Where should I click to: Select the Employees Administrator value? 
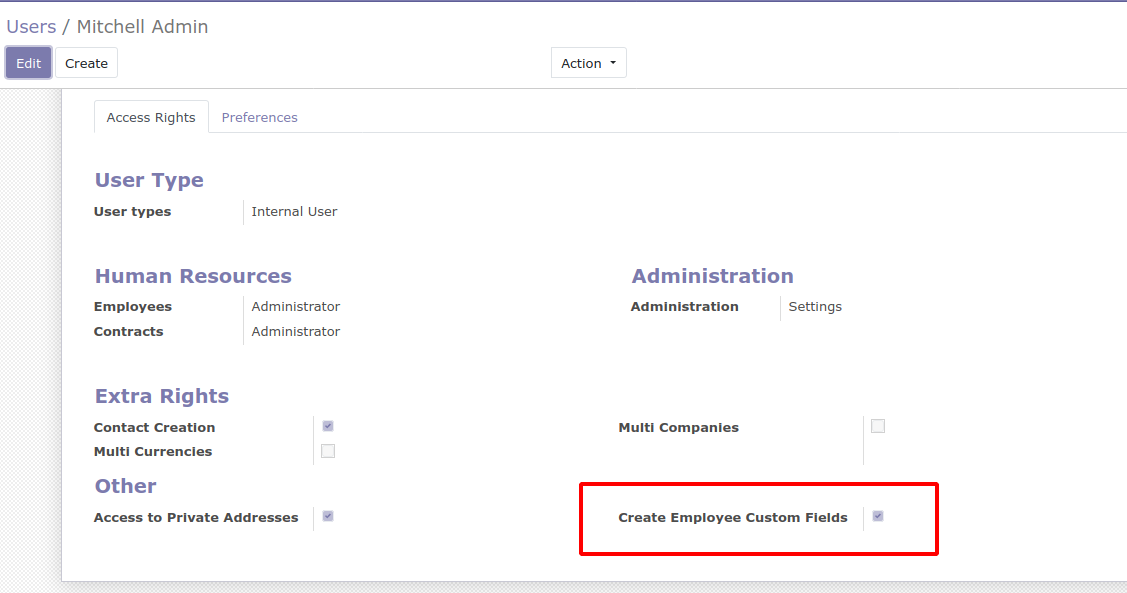pos(295,307)
